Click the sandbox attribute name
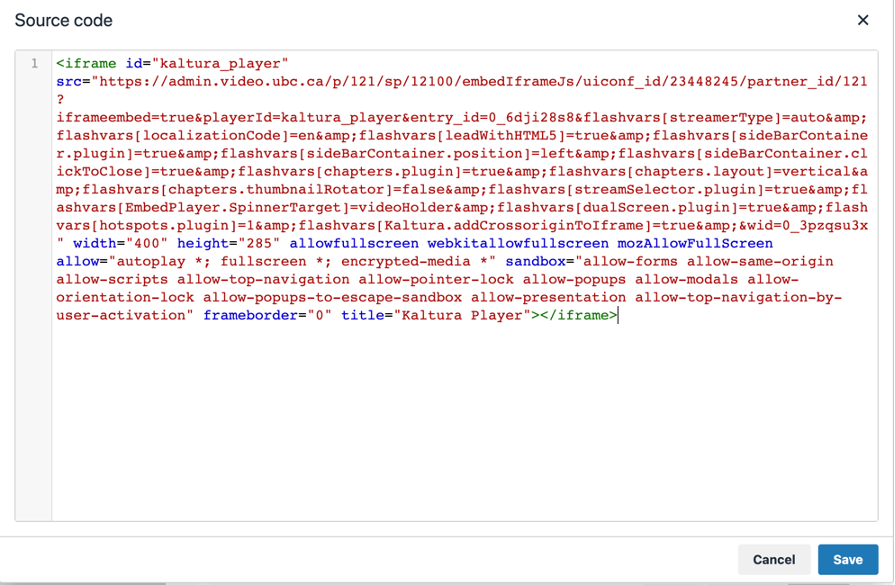 tap(535, 261)
